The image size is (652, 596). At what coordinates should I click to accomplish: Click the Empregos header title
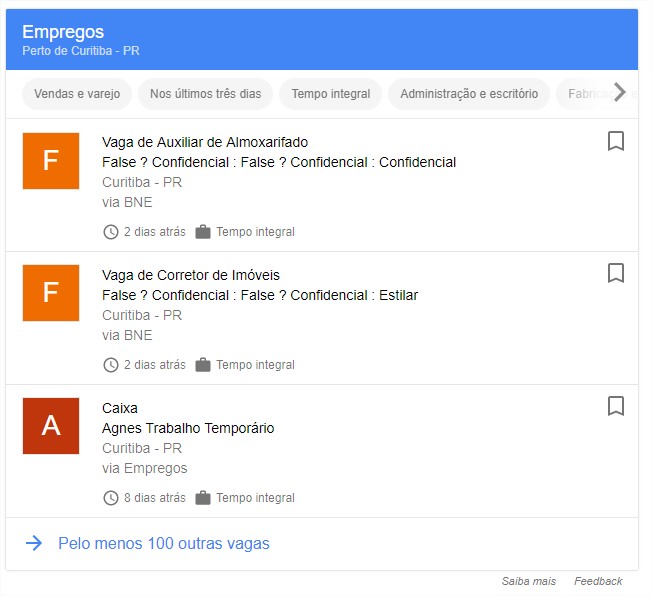click(63, 32)
